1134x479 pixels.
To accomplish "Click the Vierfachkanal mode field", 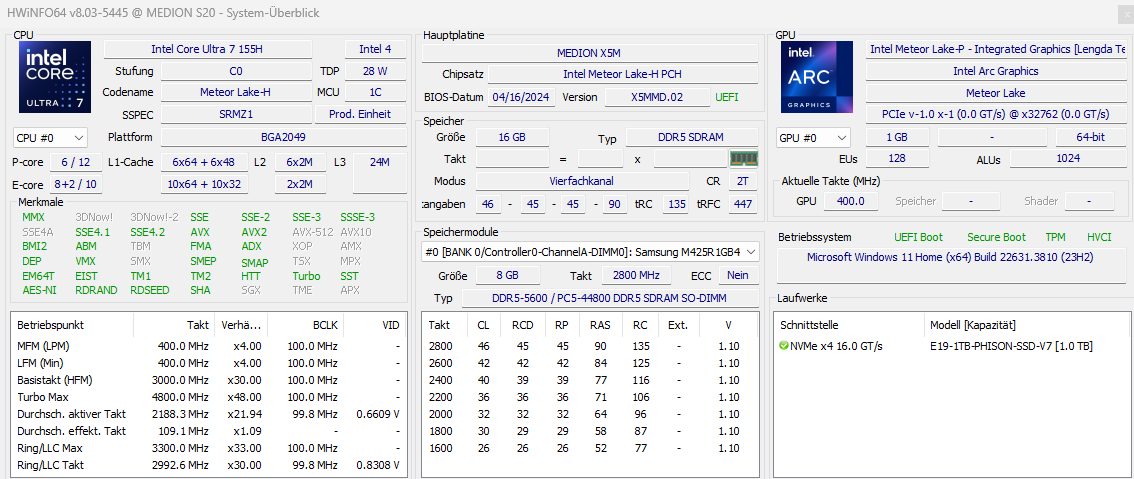I will 582,181.
